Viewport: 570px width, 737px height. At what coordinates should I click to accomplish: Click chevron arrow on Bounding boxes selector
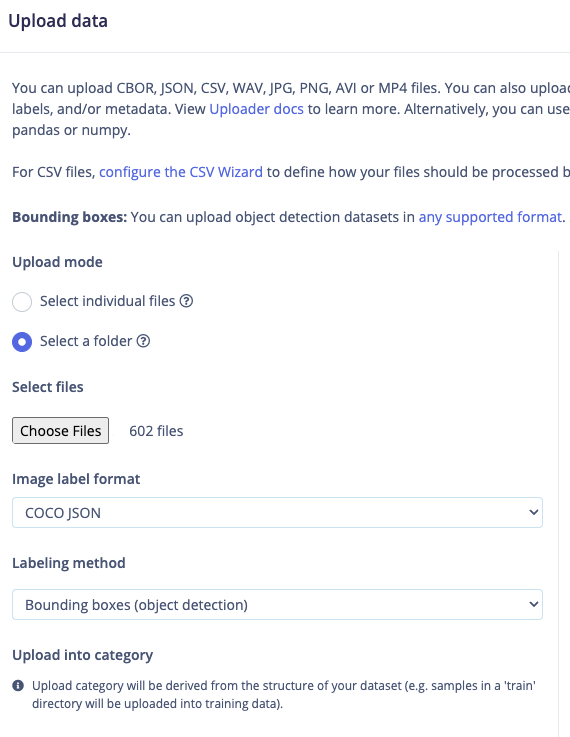(x=533, y=604)
